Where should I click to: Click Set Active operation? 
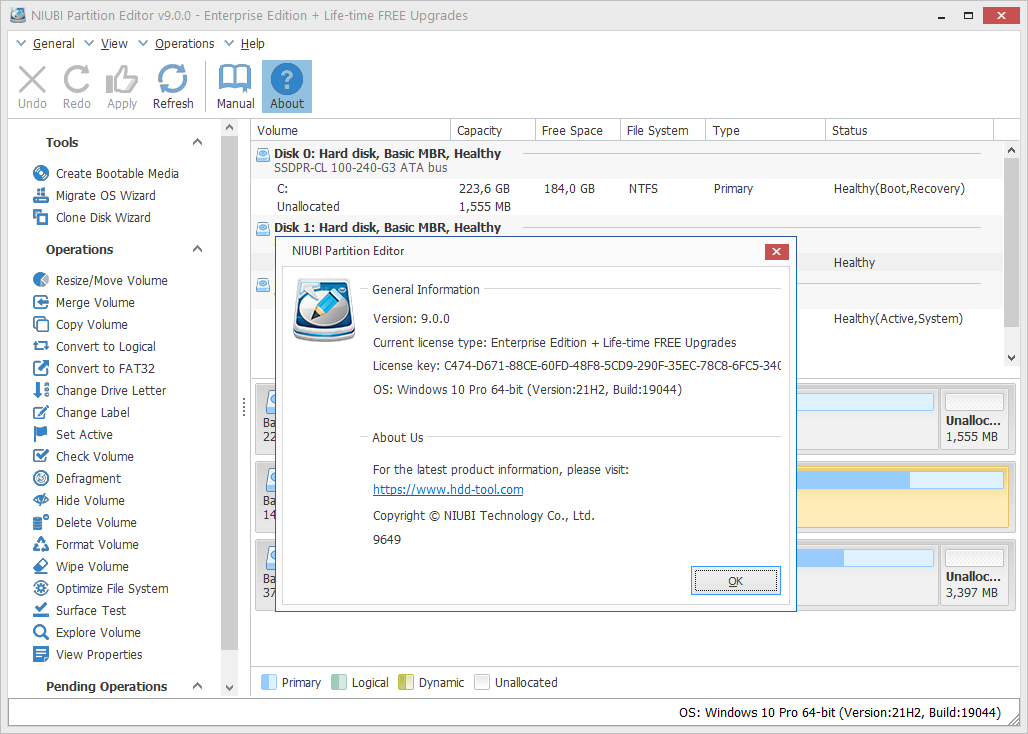click(x=73, y=435)
